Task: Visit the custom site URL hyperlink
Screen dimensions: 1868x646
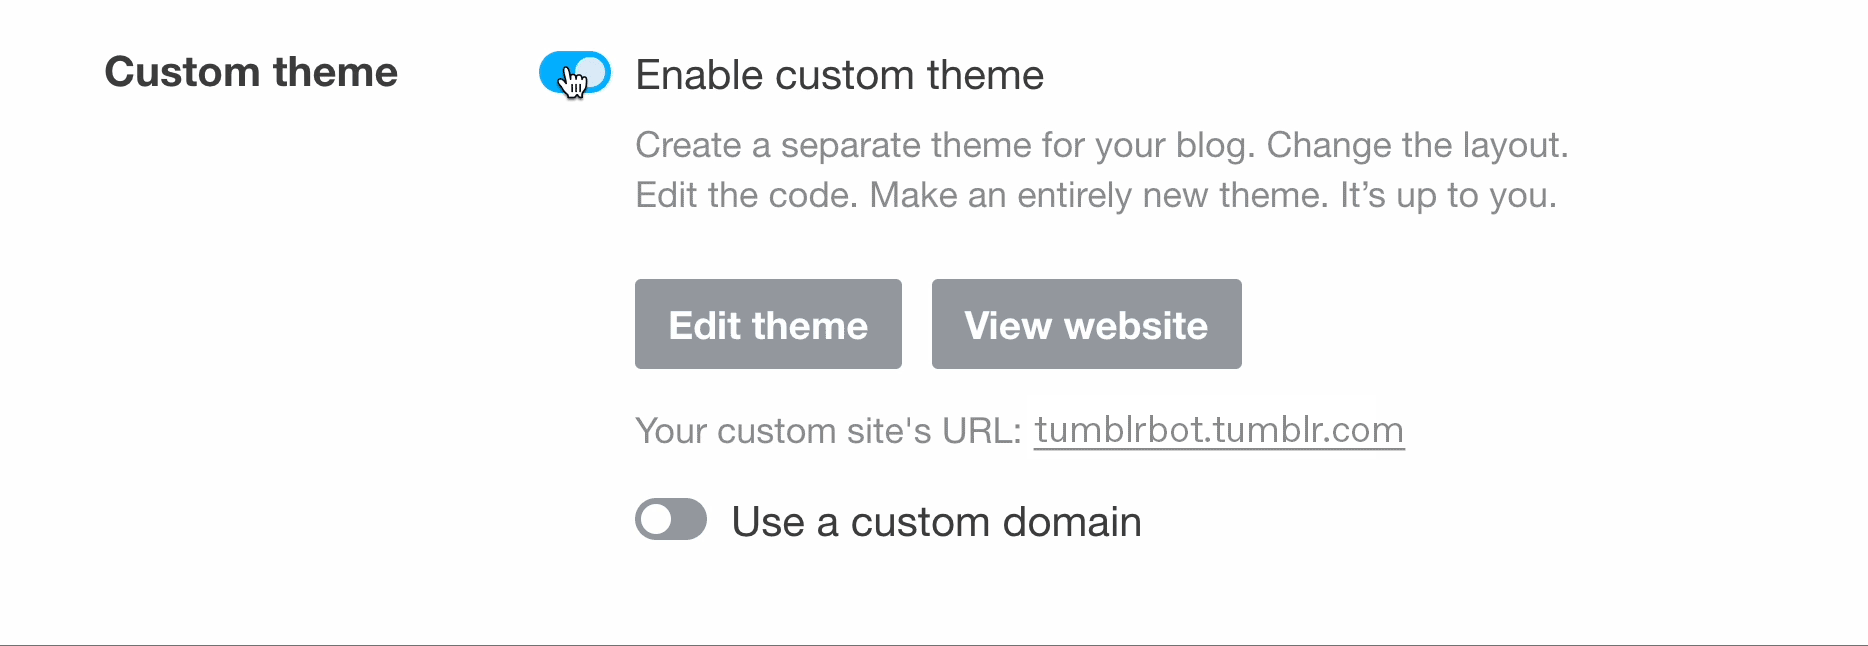Action: [x=1219, y=430]
